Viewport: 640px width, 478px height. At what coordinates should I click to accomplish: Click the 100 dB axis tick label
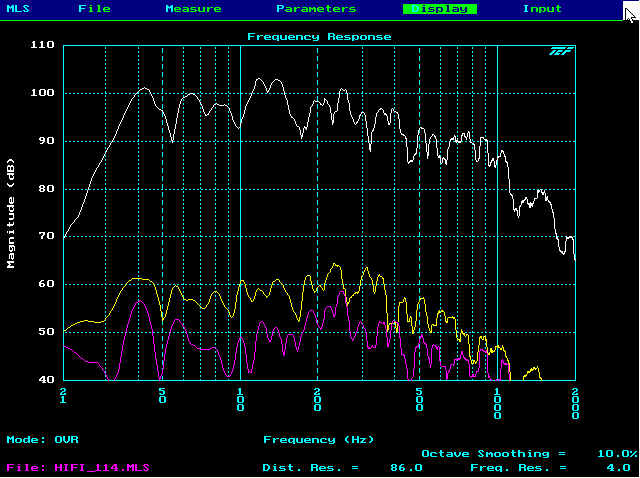coord(42,93)
